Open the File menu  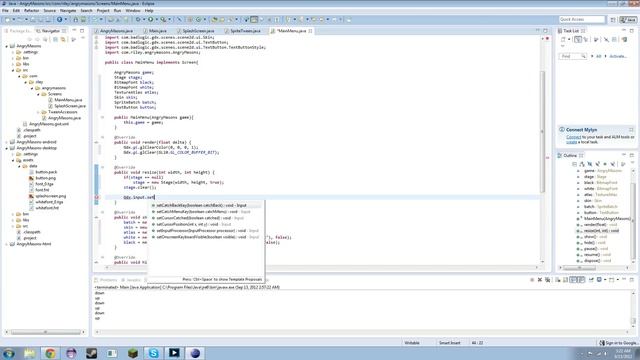pyautogui.click(x=5, y=11)
